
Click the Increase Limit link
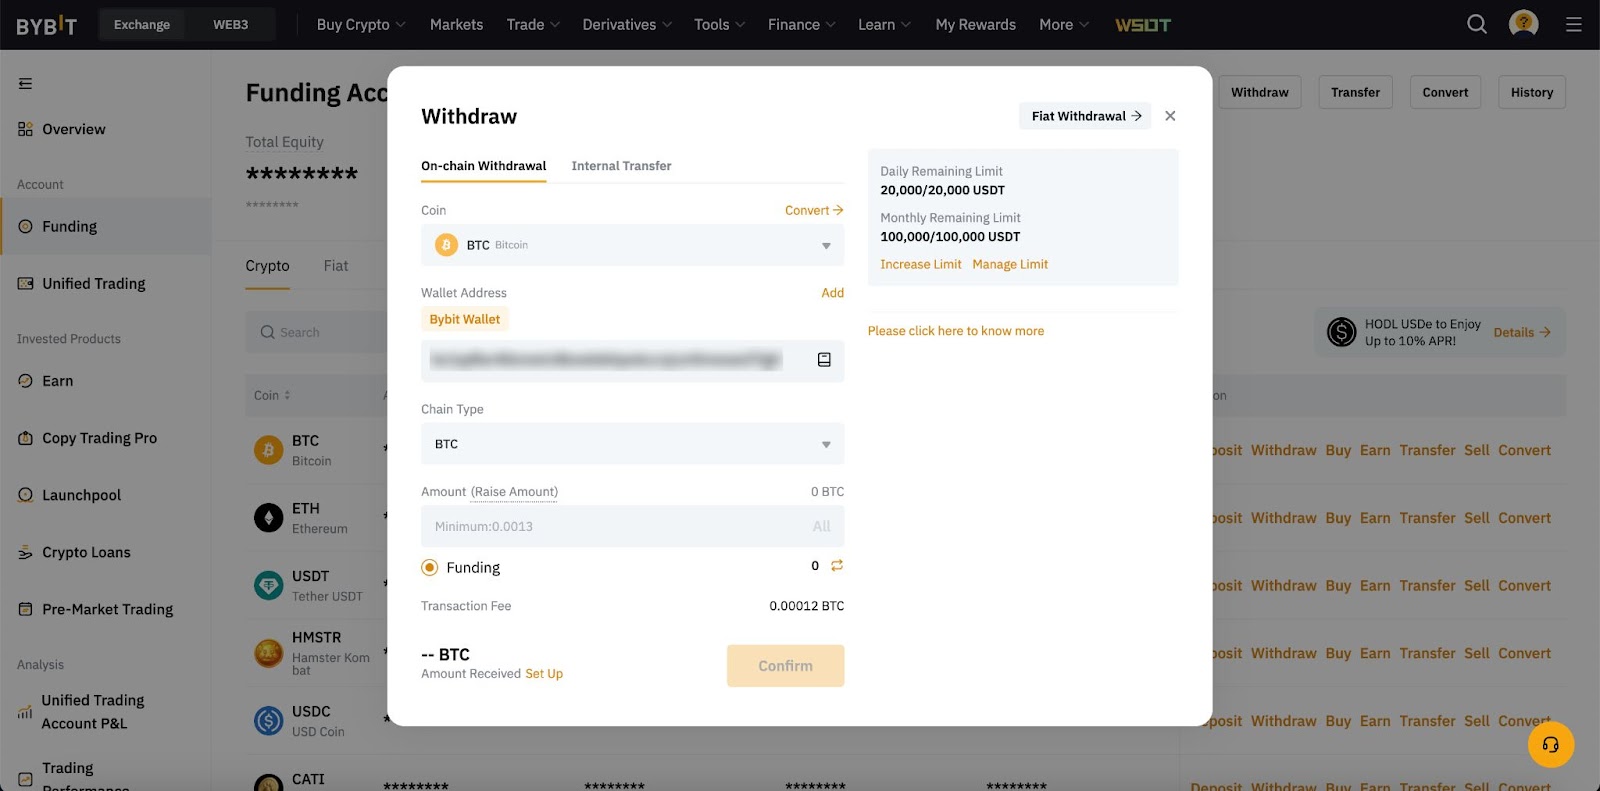point(920,265)
